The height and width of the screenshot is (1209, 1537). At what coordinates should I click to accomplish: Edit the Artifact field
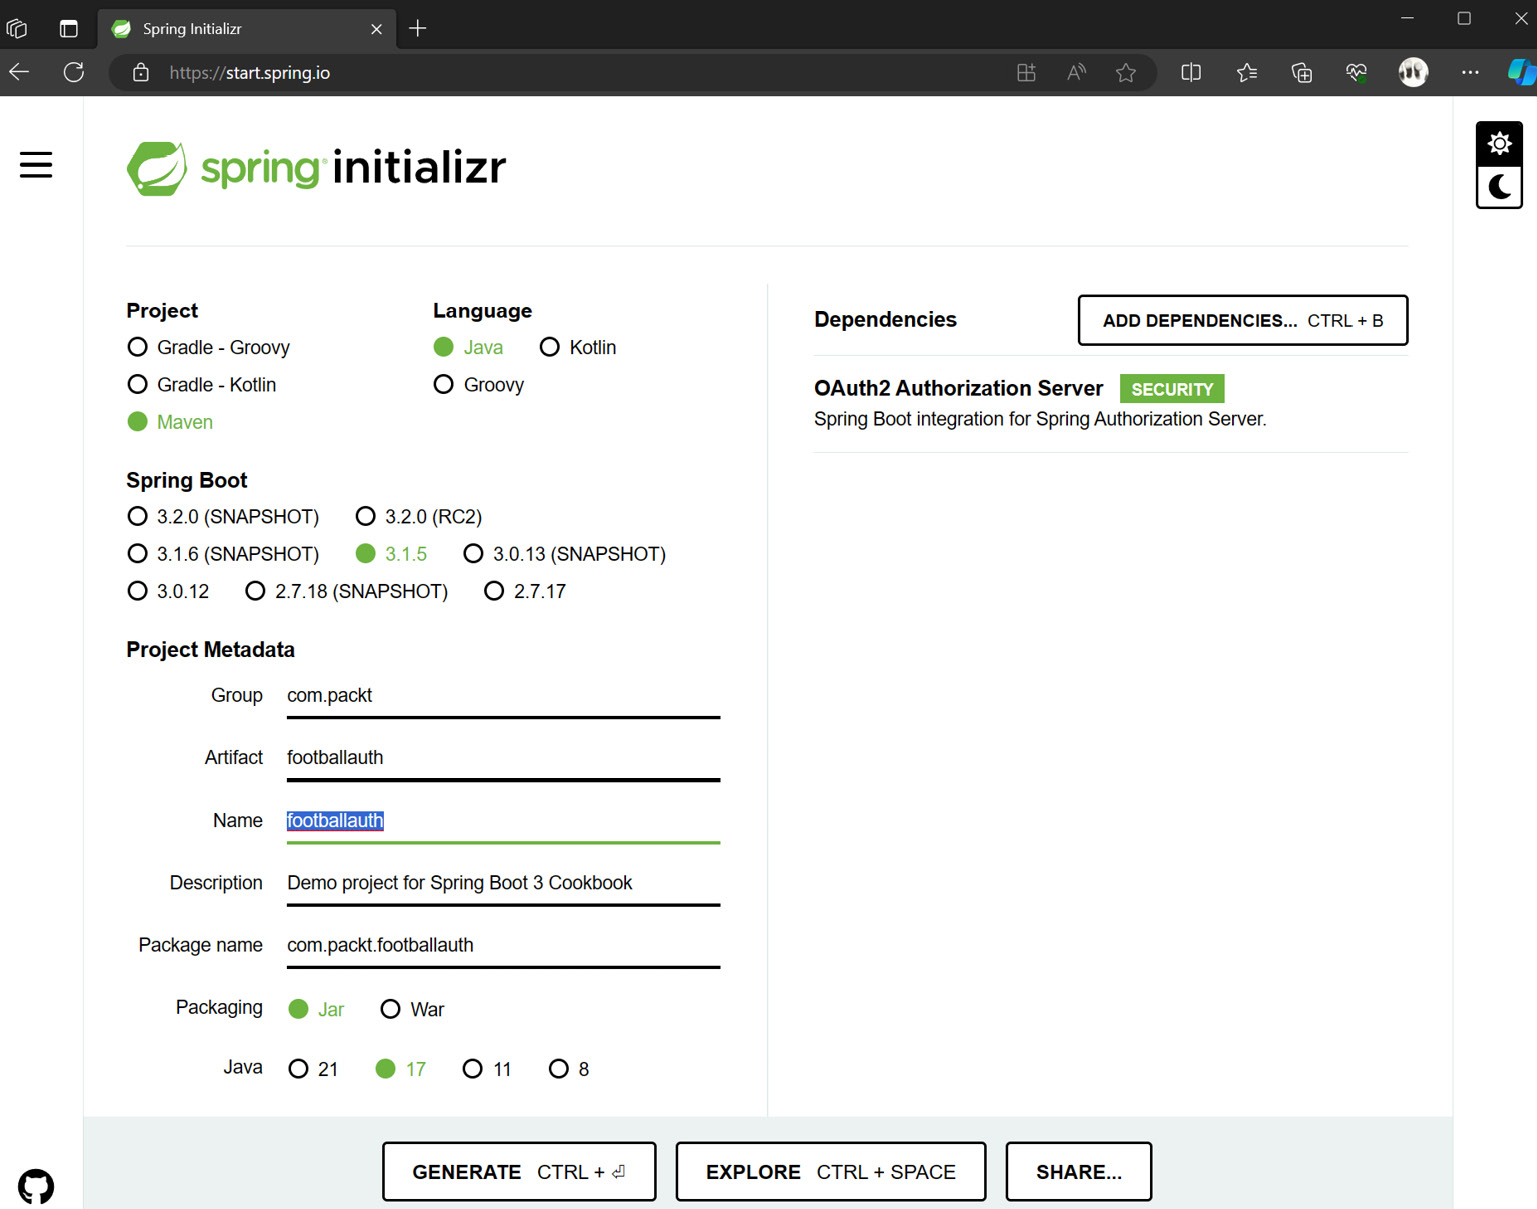pos(503,758)
